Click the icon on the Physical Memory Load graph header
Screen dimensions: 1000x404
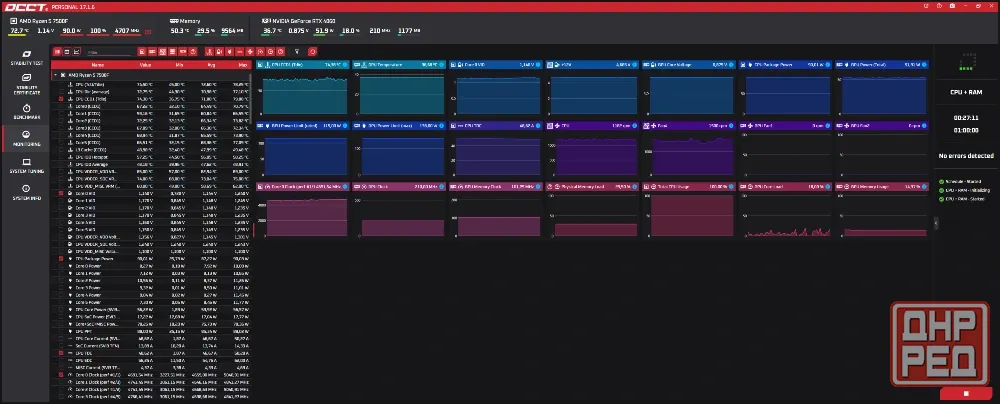pyautogui.click(x=550, y=187)
